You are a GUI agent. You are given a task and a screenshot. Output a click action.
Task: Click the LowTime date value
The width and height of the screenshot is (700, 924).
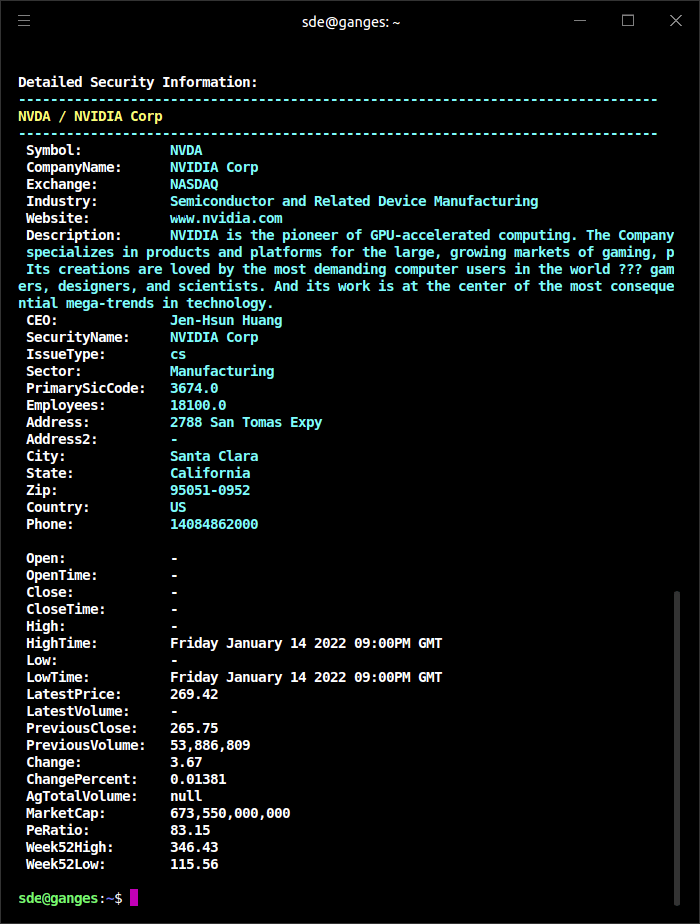click(x=306, y=678)
